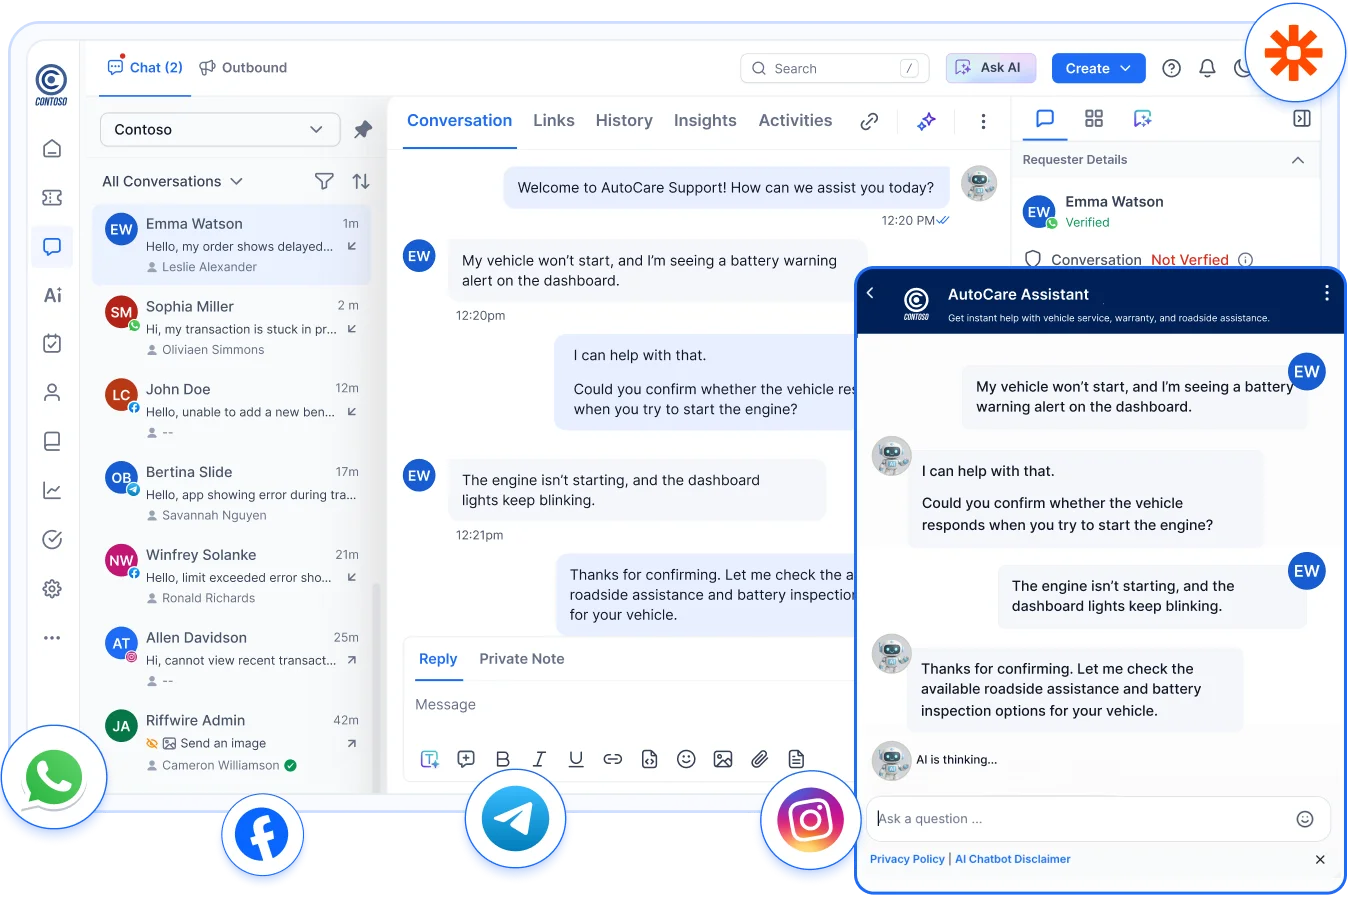Open AI assist panel icon on right

point(1142,119)
